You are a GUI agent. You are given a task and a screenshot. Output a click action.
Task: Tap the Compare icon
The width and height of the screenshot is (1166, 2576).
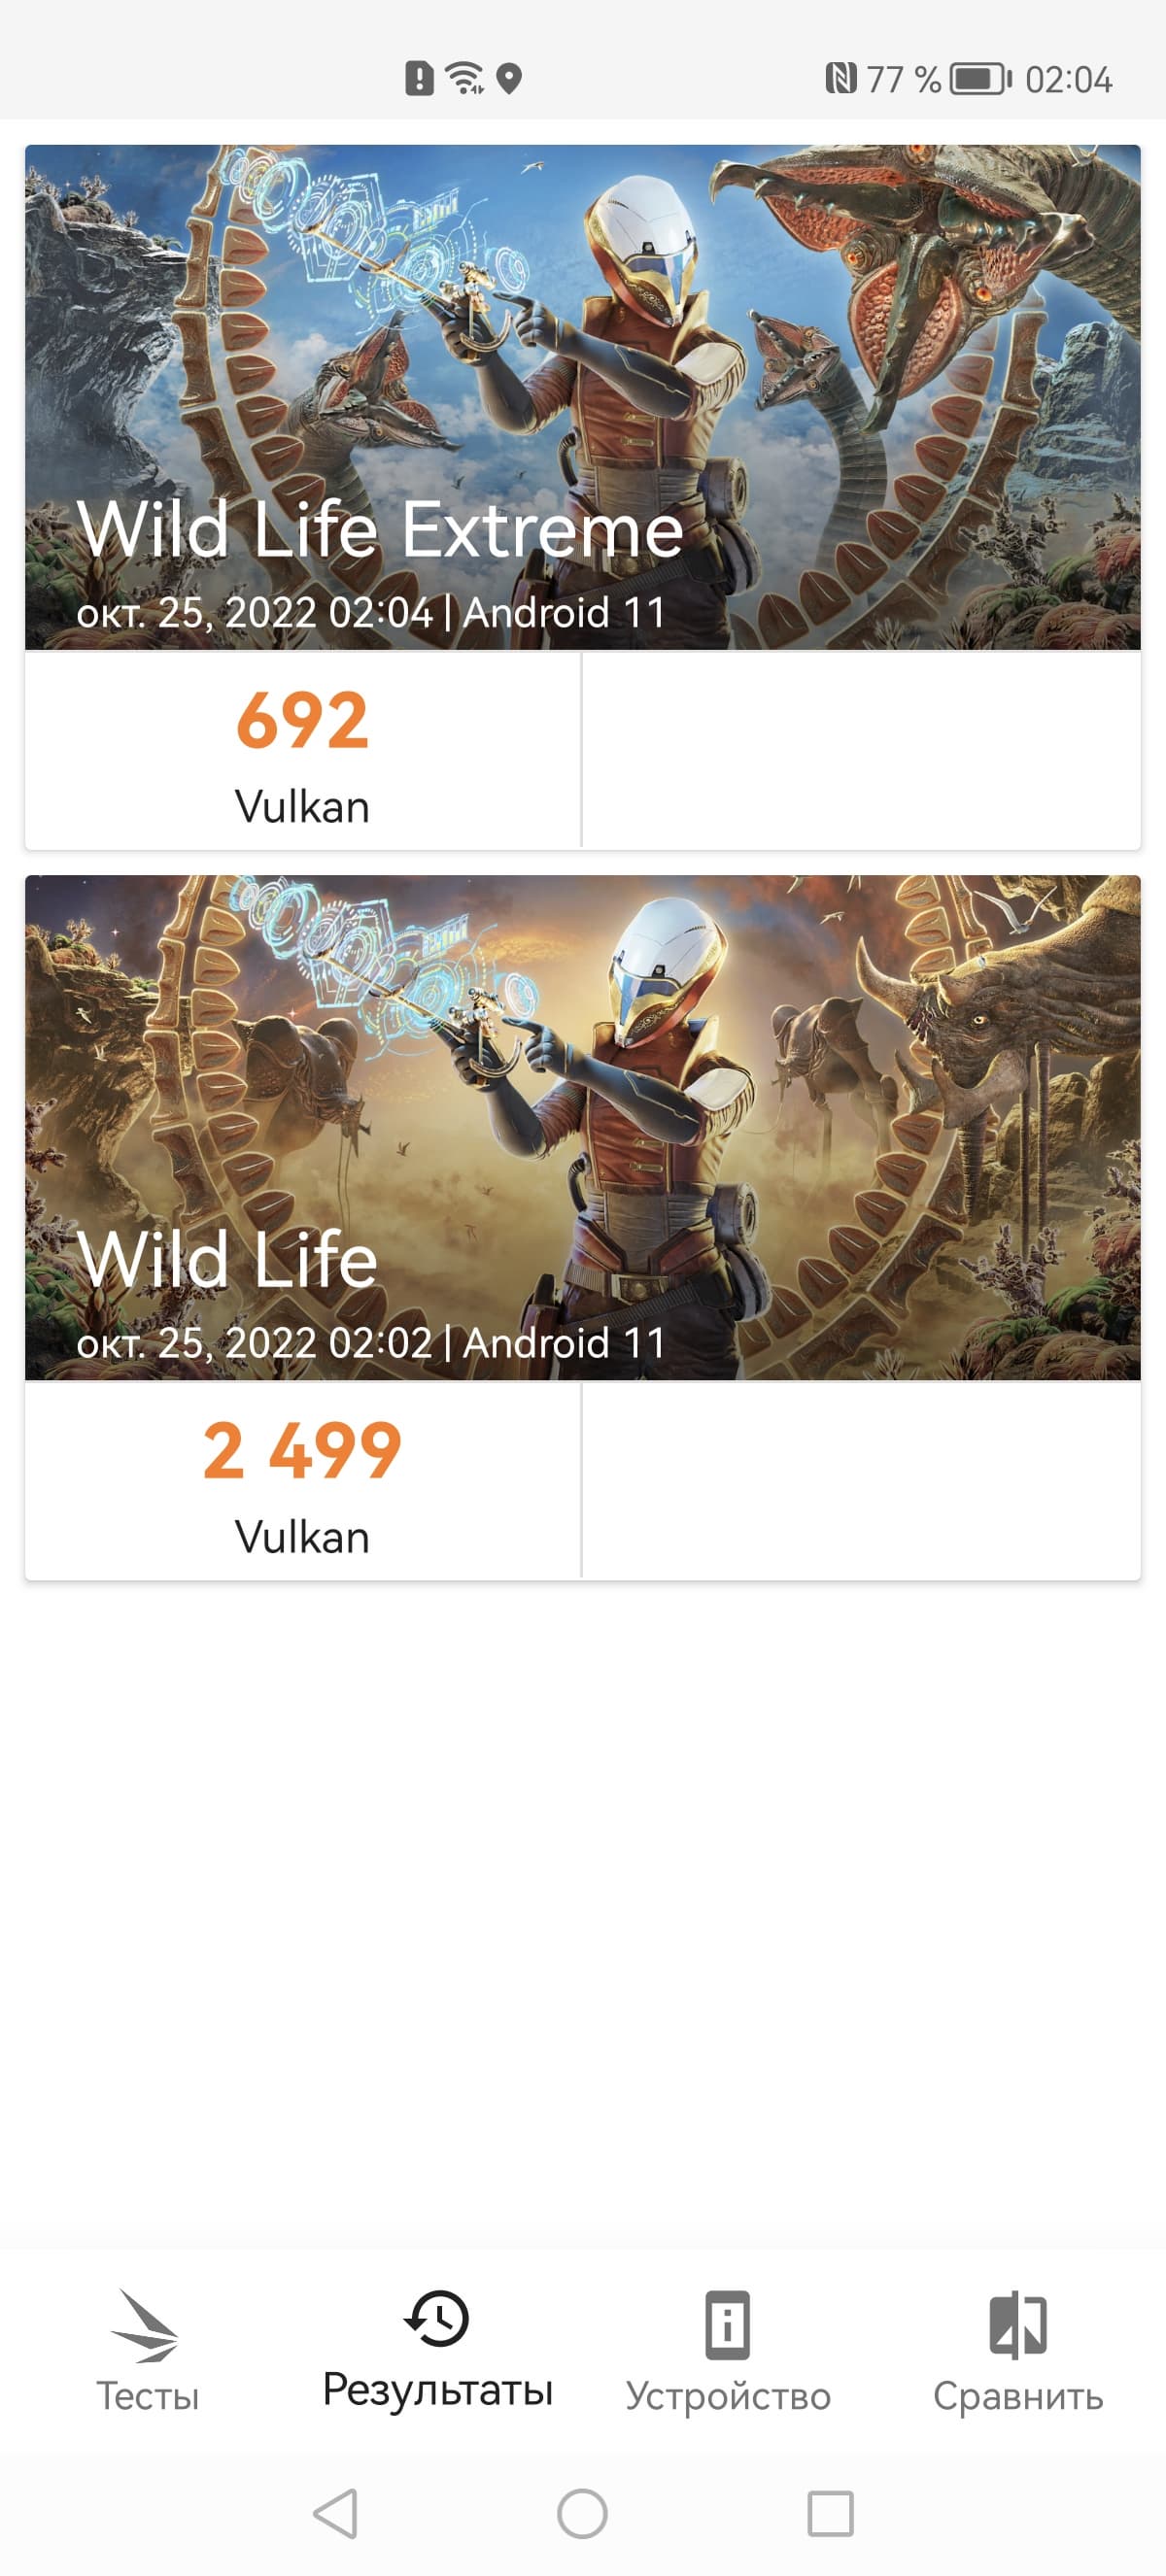1017,2325
